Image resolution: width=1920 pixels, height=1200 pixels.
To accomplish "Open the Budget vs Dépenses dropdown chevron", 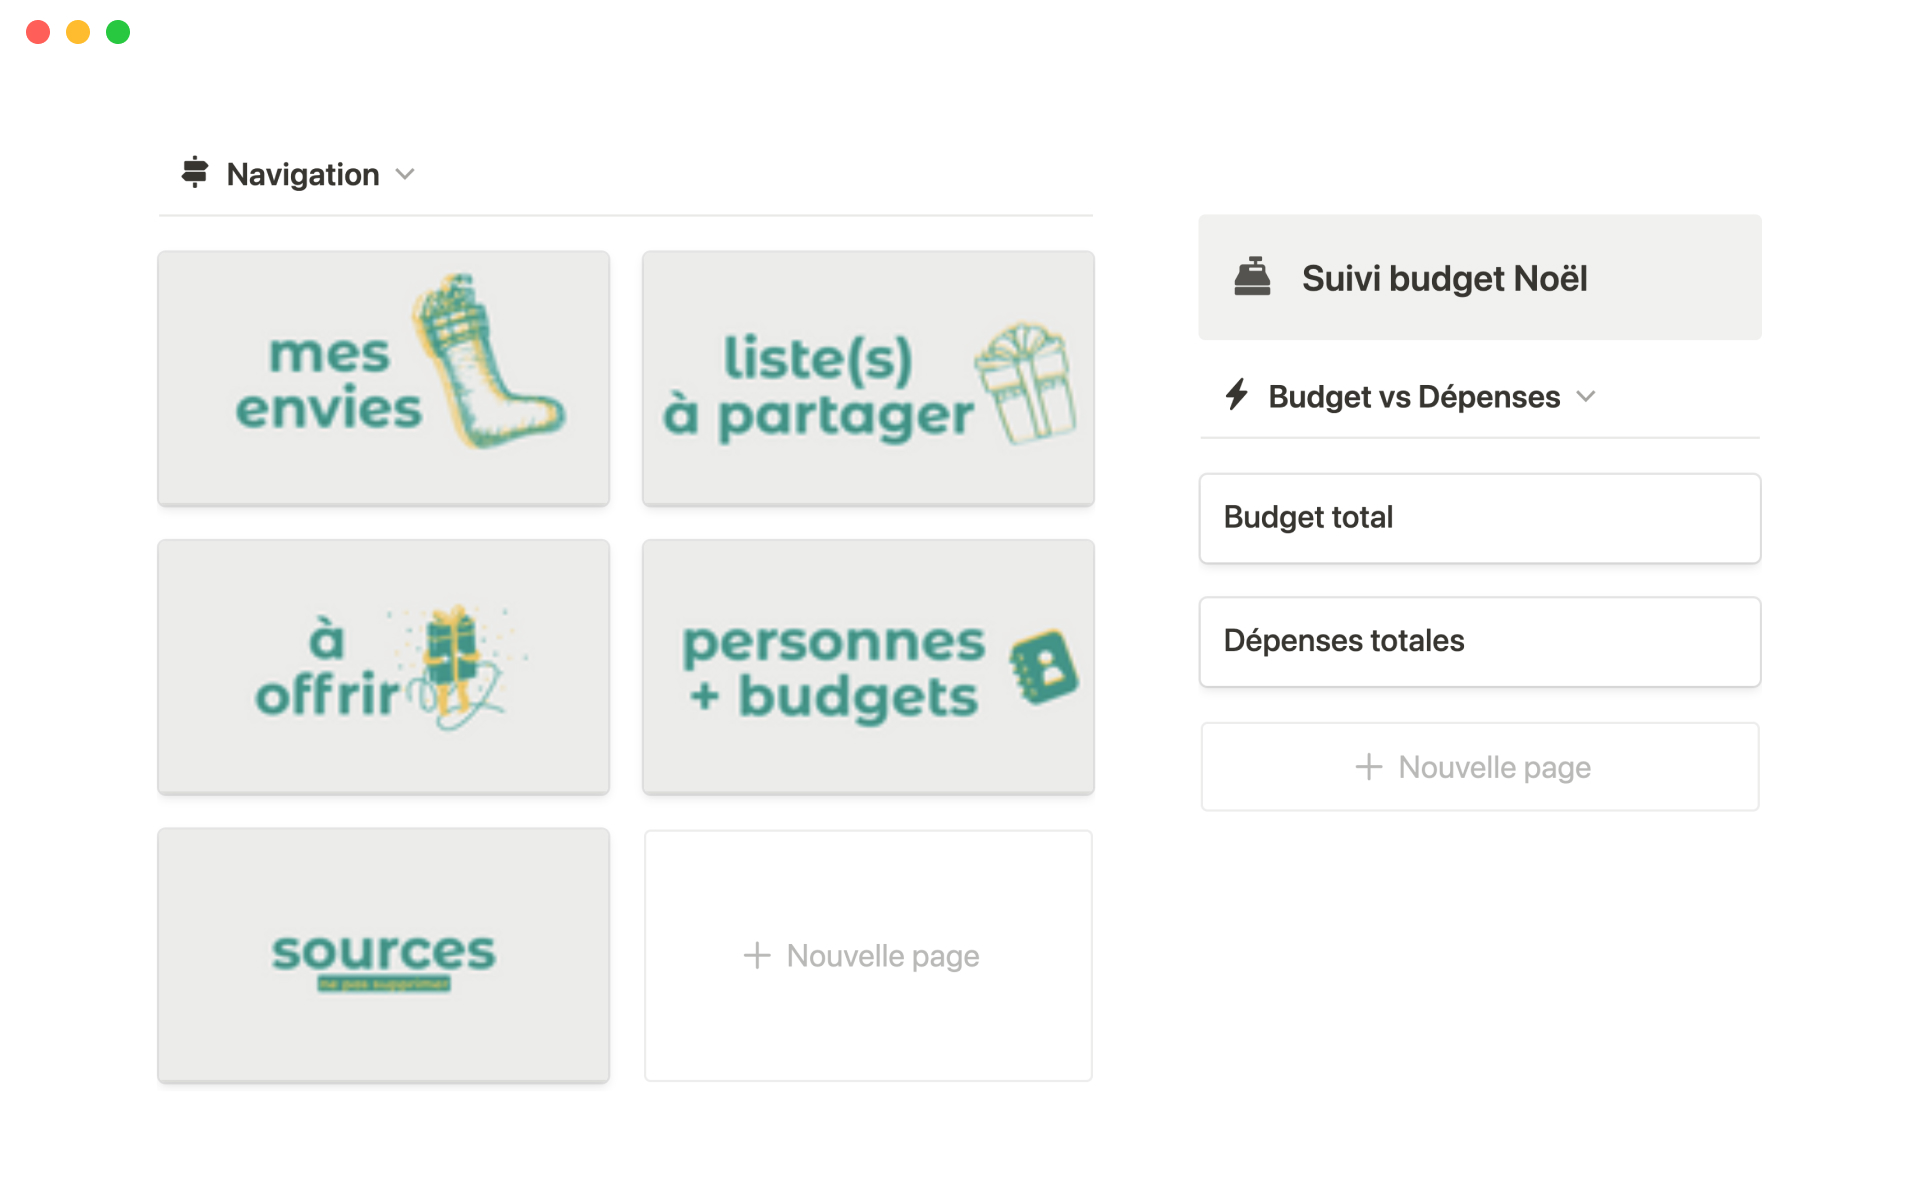I will [x=1586, y=396].
